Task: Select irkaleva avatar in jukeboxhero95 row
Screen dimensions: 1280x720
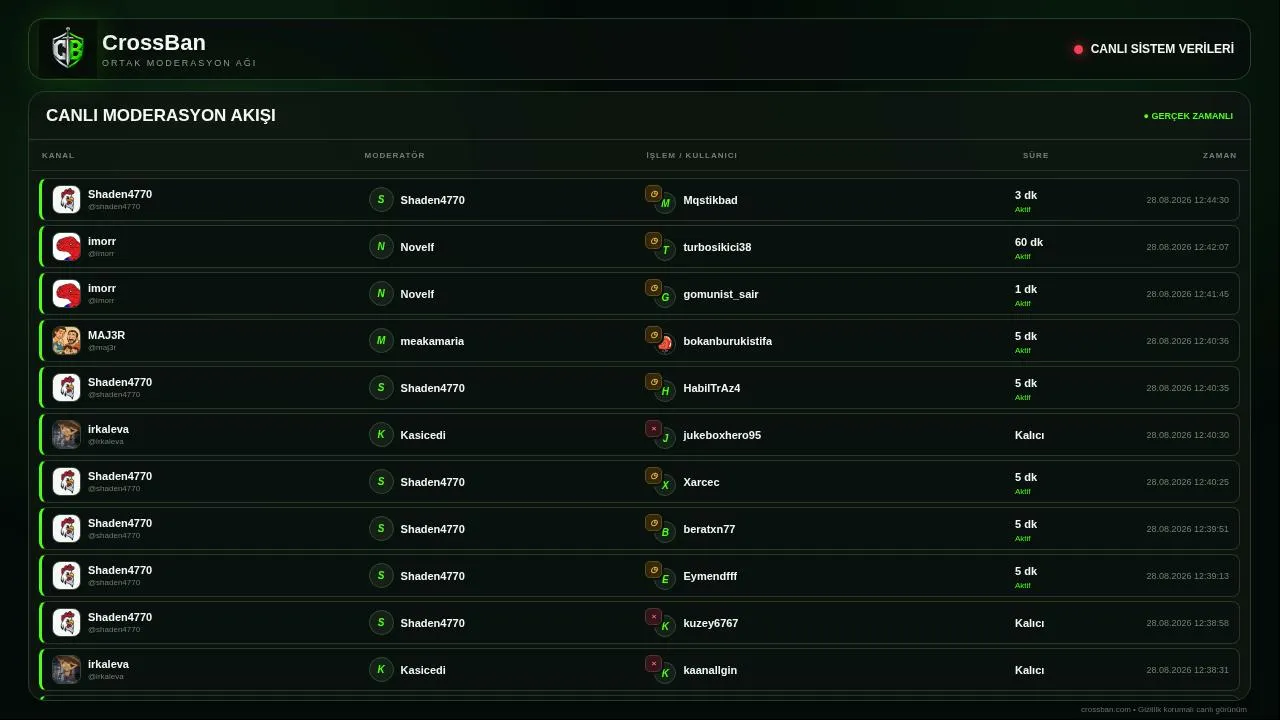Action: 66,435
